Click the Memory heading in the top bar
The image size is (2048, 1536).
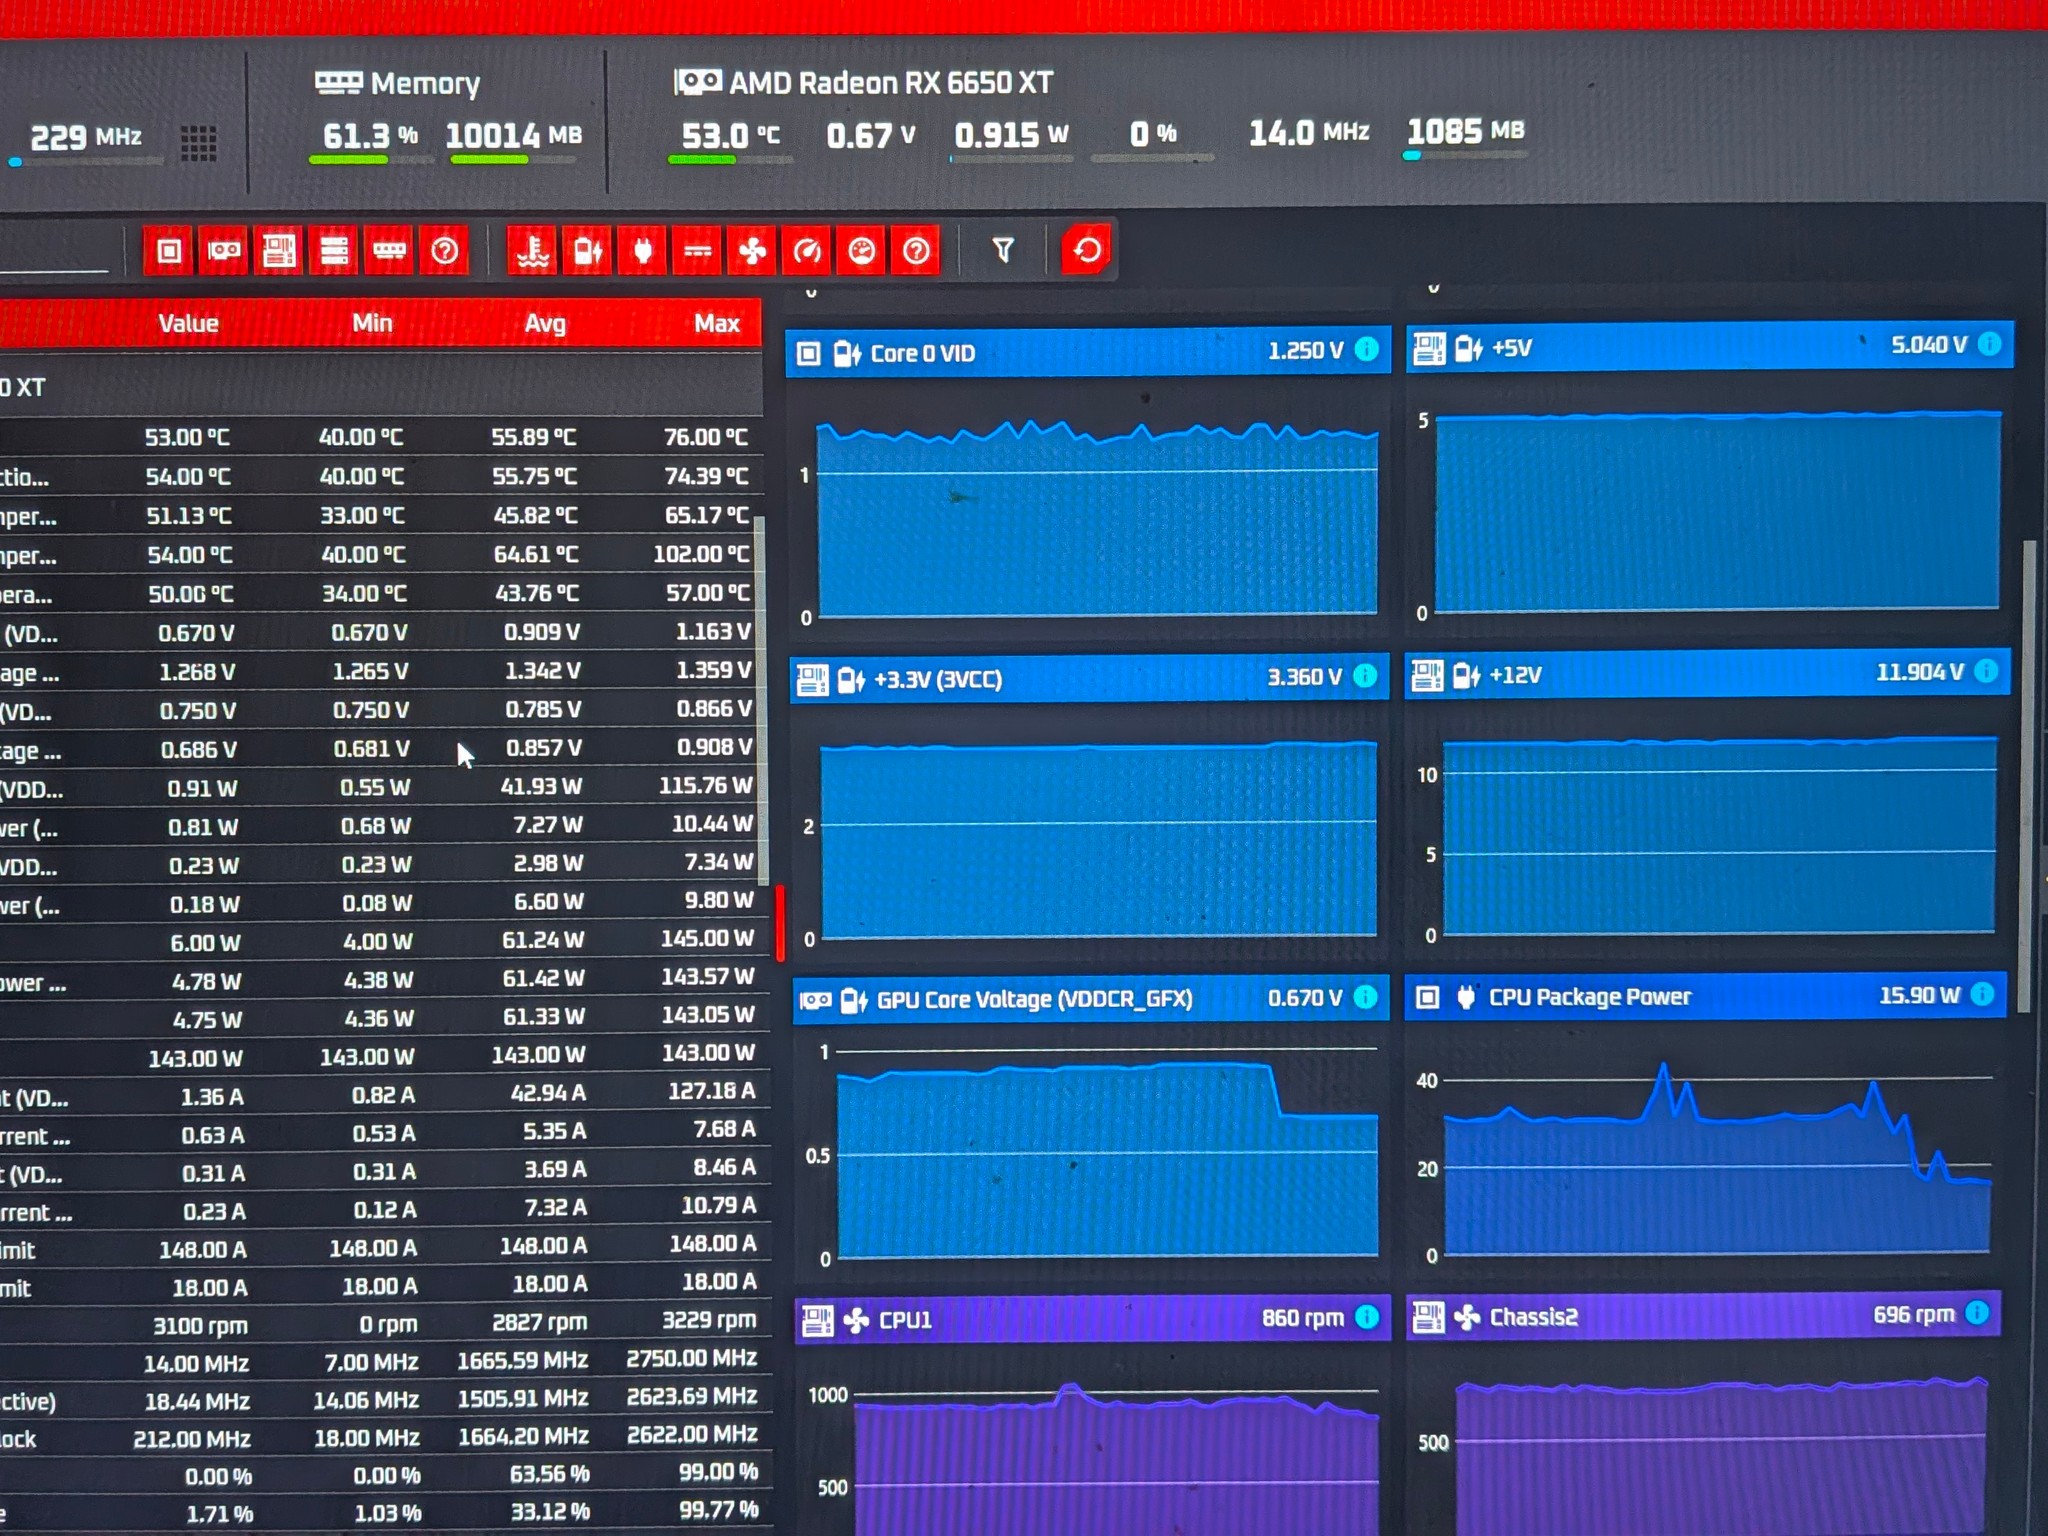pyautogui.click(x=425, y=83)
